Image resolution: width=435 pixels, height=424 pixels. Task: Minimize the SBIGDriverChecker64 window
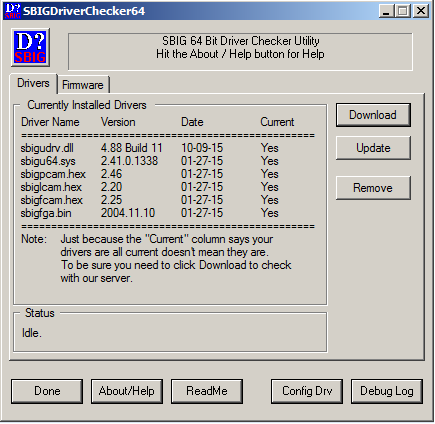(x=387, y=11)
